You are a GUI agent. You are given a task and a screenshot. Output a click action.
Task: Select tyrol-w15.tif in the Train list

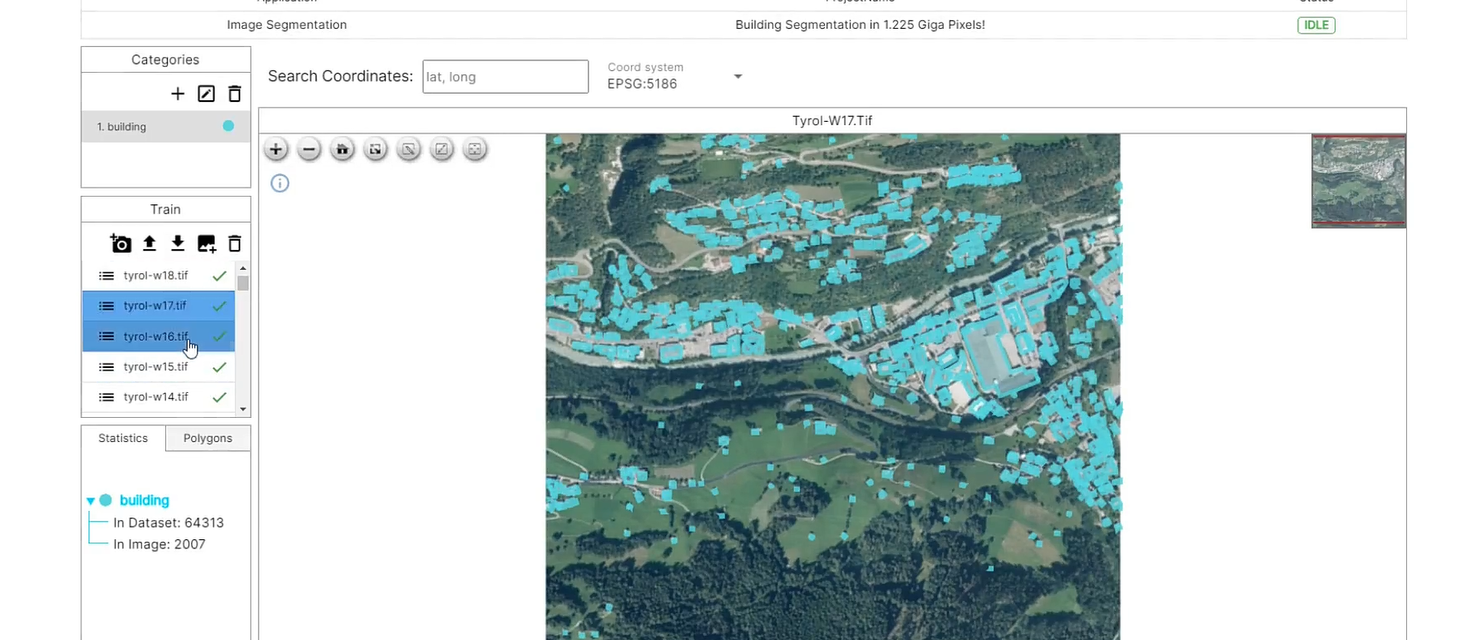click(x=158, y=367)
